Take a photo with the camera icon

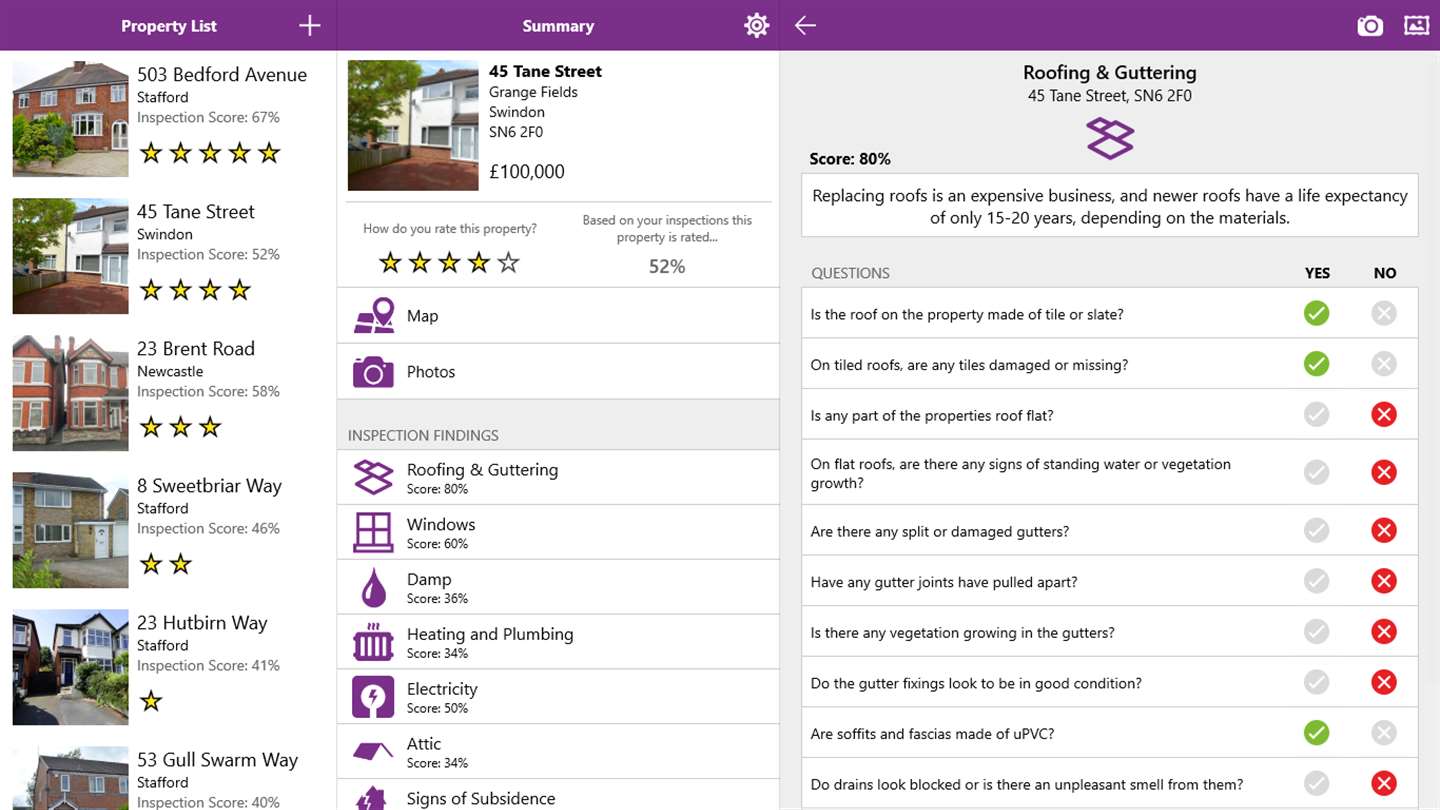click(x=1370, y=26)
